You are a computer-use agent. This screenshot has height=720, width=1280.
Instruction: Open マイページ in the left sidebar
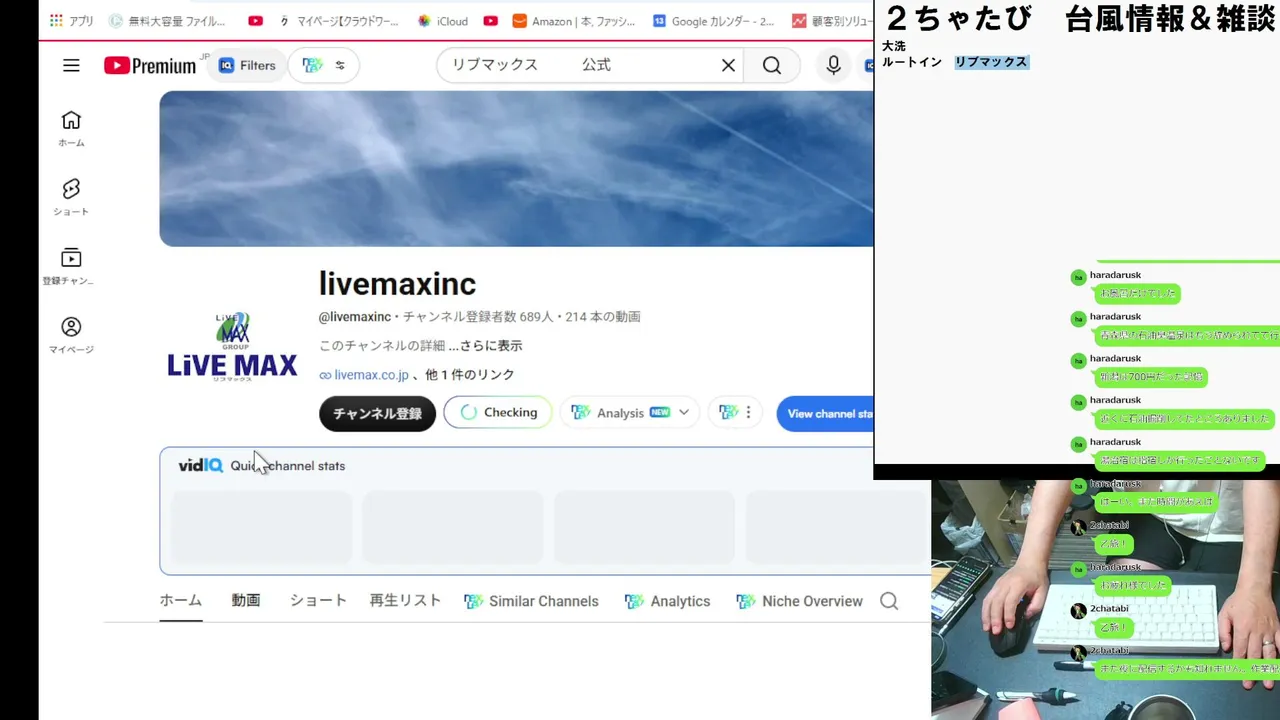click(x=71, y=335)
